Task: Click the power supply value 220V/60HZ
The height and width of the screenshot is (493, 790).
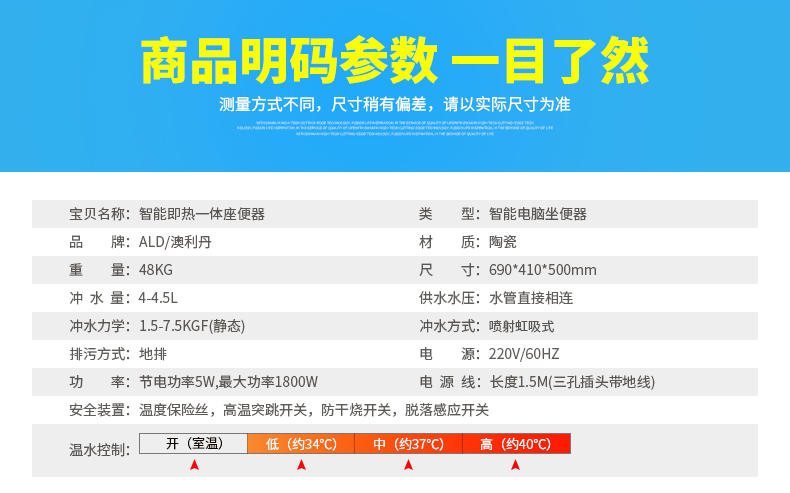Action: coord(524,354)
